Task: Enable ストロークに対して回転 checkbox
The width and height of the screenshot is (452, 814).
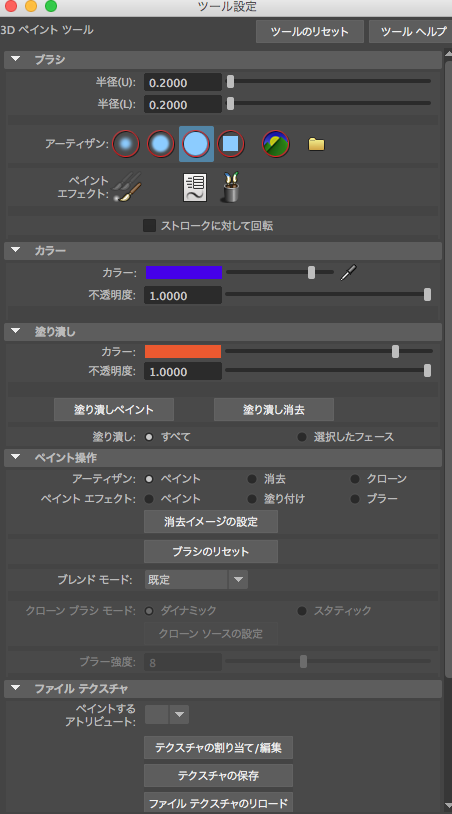Action: [149, 226]
